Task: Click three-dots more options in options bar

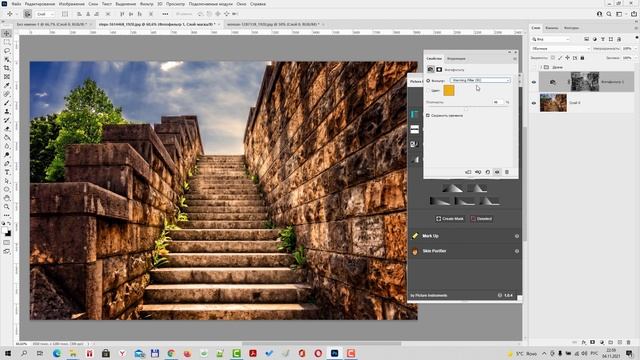Action: tap(165, 14)
